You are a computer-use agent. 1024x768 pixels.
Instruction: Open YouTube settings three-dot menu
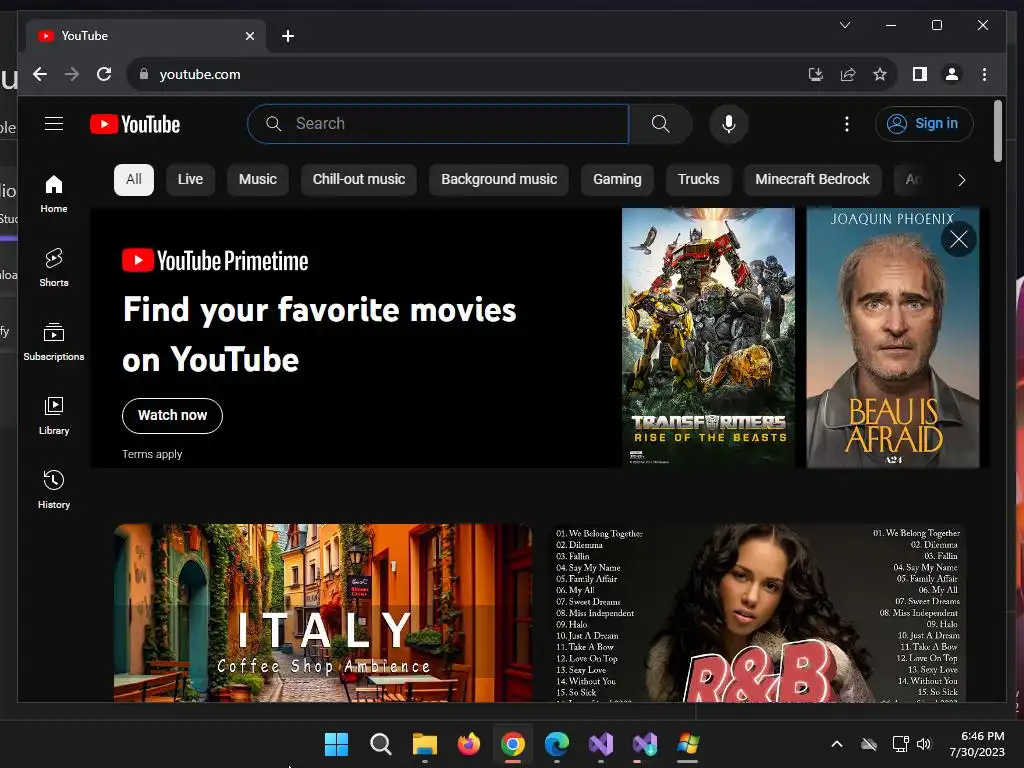coord(847,123)
